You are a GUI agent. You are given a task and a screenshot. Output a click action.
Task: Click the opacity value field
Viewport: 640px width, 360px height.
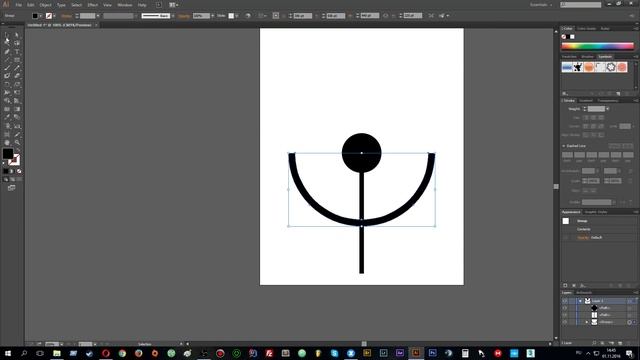click(x=201, y=16)
